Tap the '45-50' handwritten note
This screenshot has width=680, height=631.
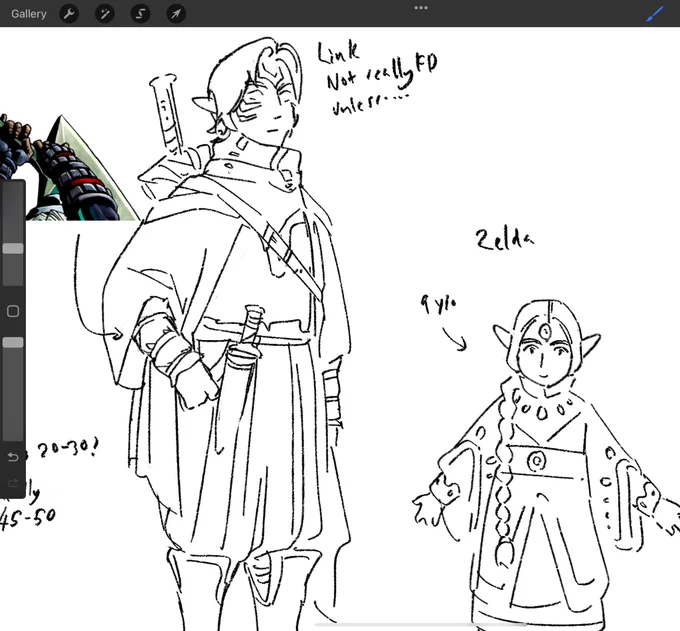tap(28, 518)
